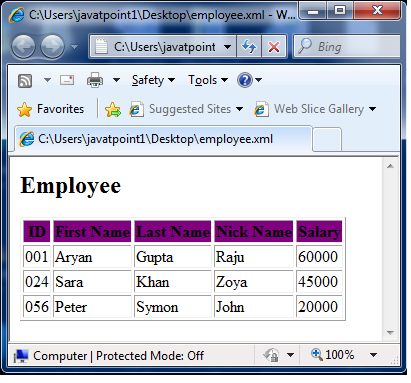The width and height of the screenshot is (411, 383).
Task: Click Add to Favorites Bar icon
Action: [x=113, y=109]
